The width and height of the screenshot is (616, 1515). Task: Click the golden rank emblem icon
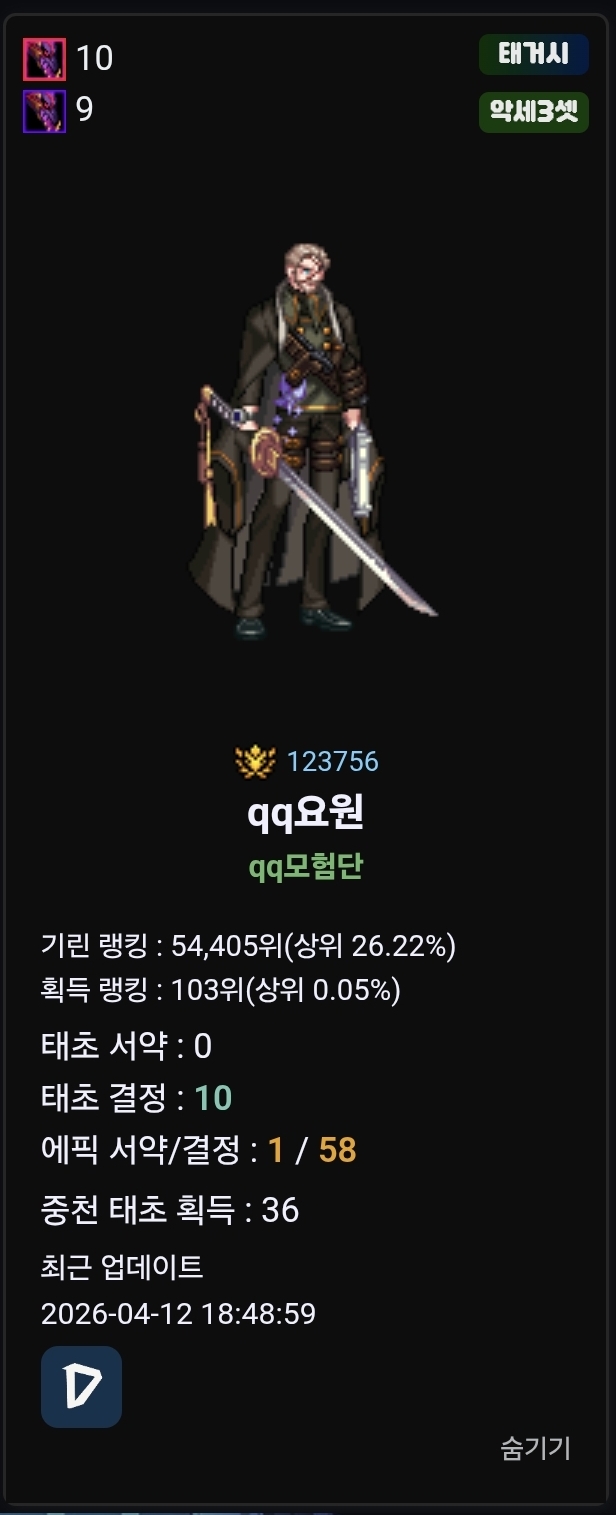click(256, 762)
